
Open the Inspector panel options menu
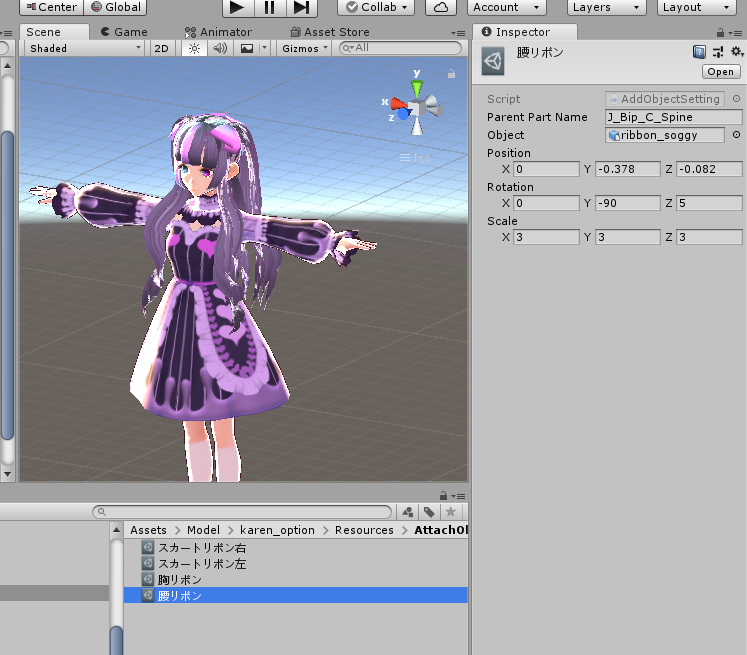click(736, 33)
